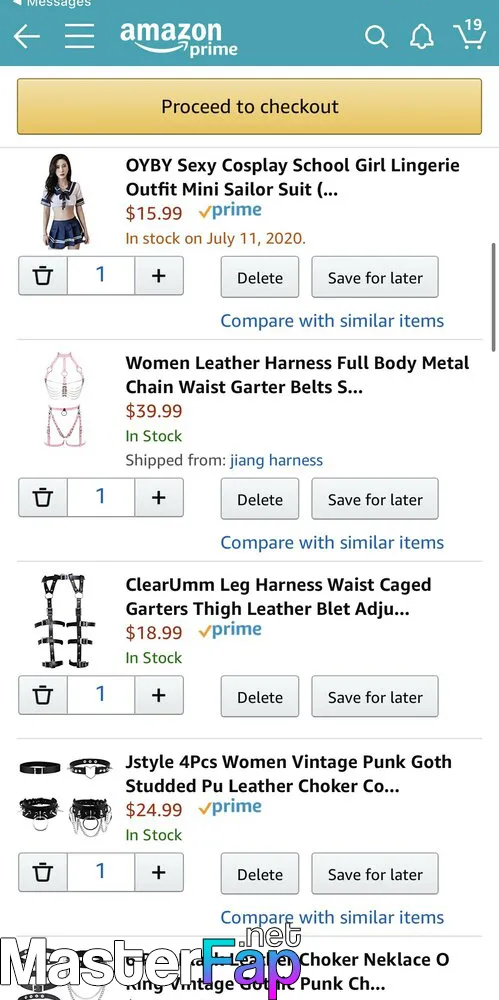The height and width of the screenshot is (1000, 499).
Task: Increase quantity of ClearUmm Leg Harness
Action: (x=159, y=696)
